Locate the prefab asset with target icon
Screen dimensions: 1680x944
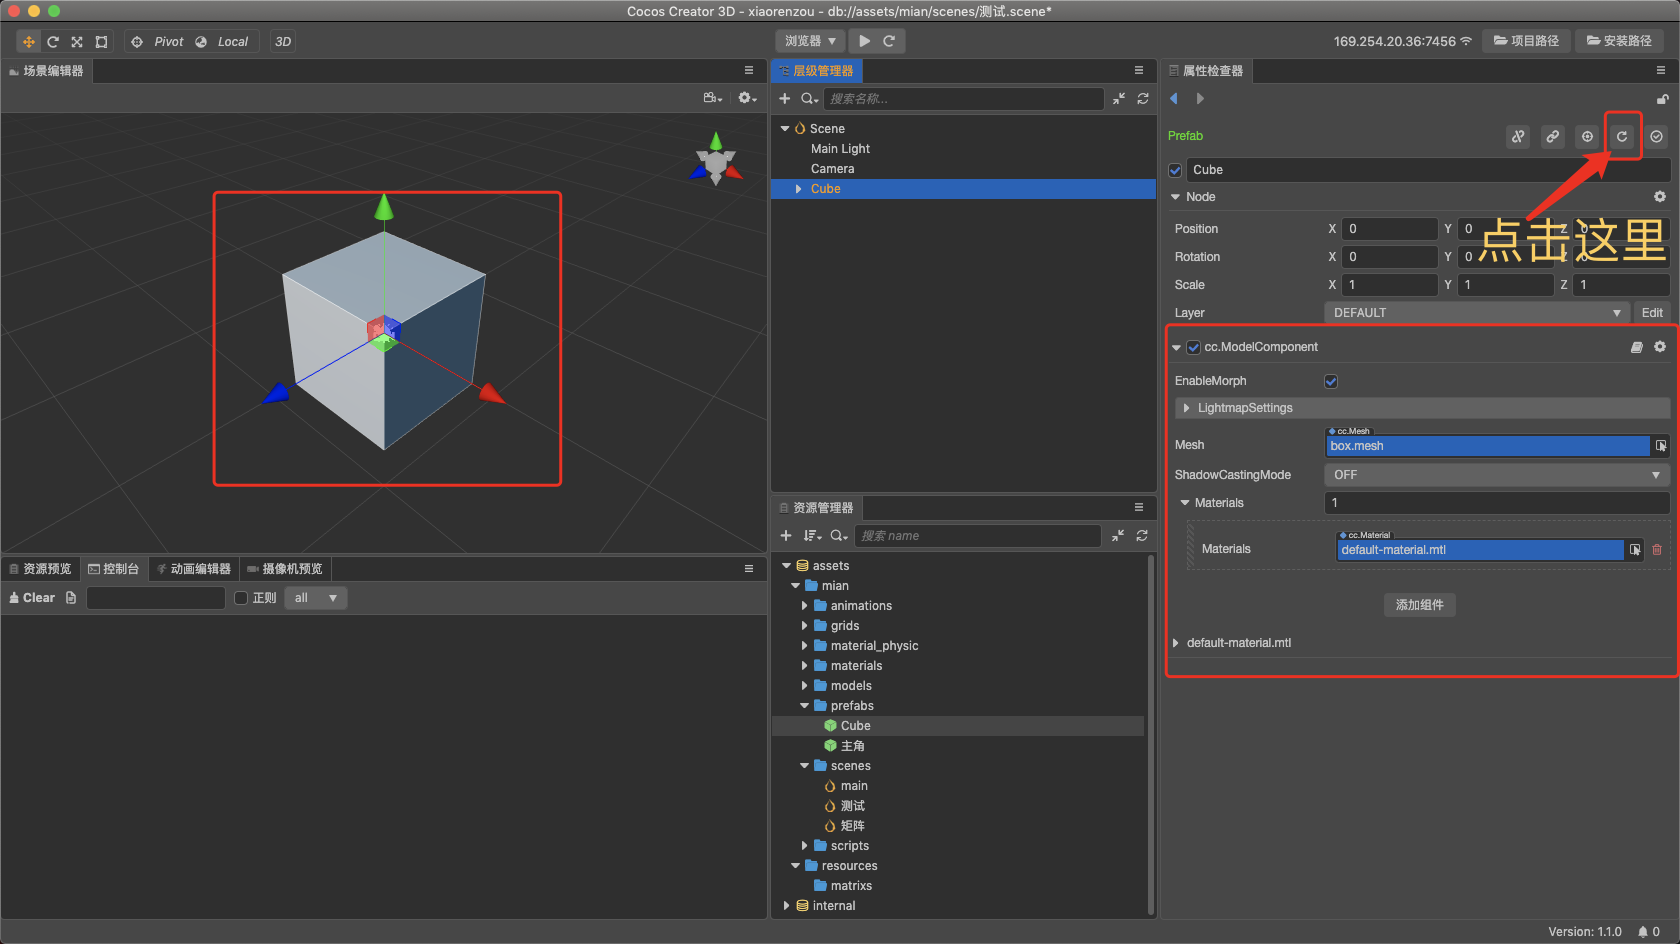[x=1587, y=137]
